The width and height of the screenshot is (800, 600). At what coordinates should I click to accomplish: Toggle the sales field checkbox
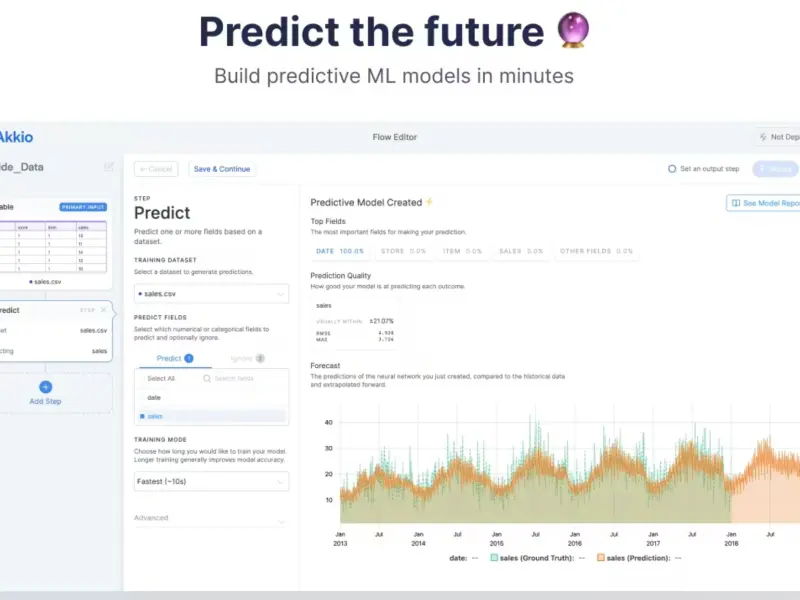[x=142, y=416]
